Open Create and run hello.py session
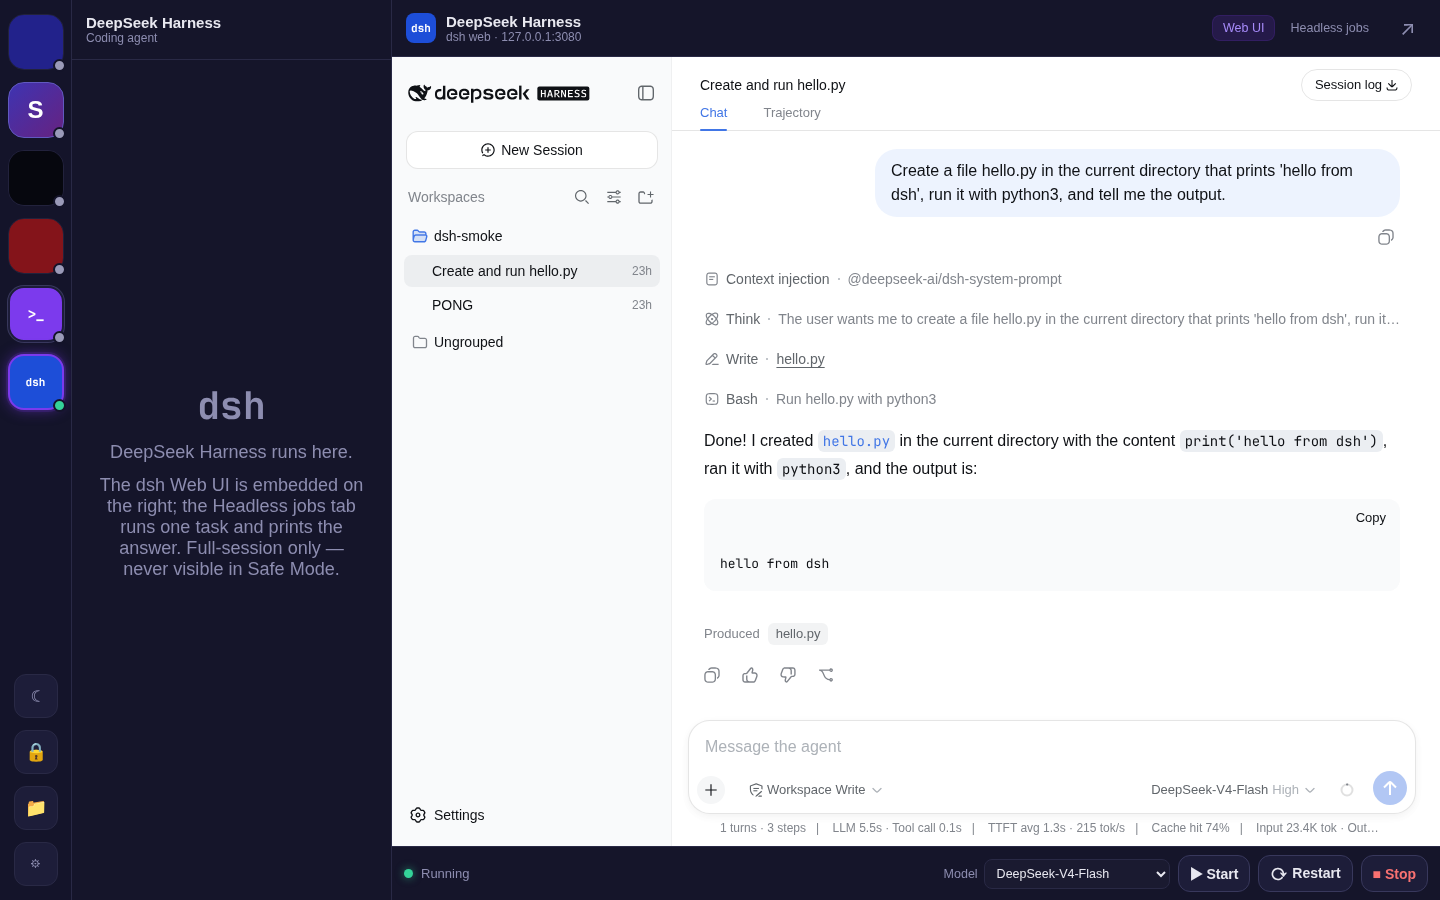The height and width of the screenshot is (900, 1440). (x=532, y=271)
